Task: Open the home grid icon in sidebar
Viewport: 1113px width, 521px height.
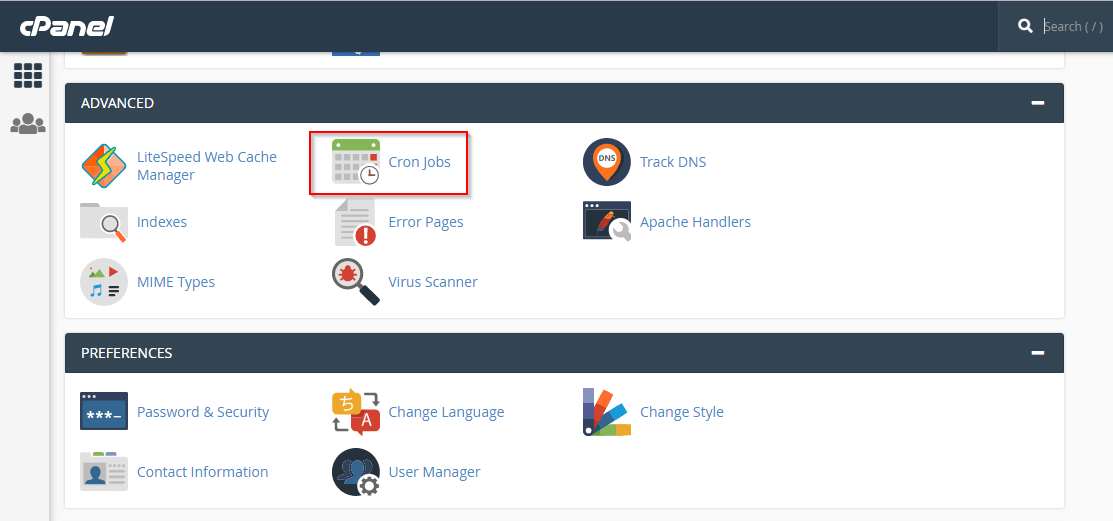Action: pyautogui.click(x=28, y=75)
